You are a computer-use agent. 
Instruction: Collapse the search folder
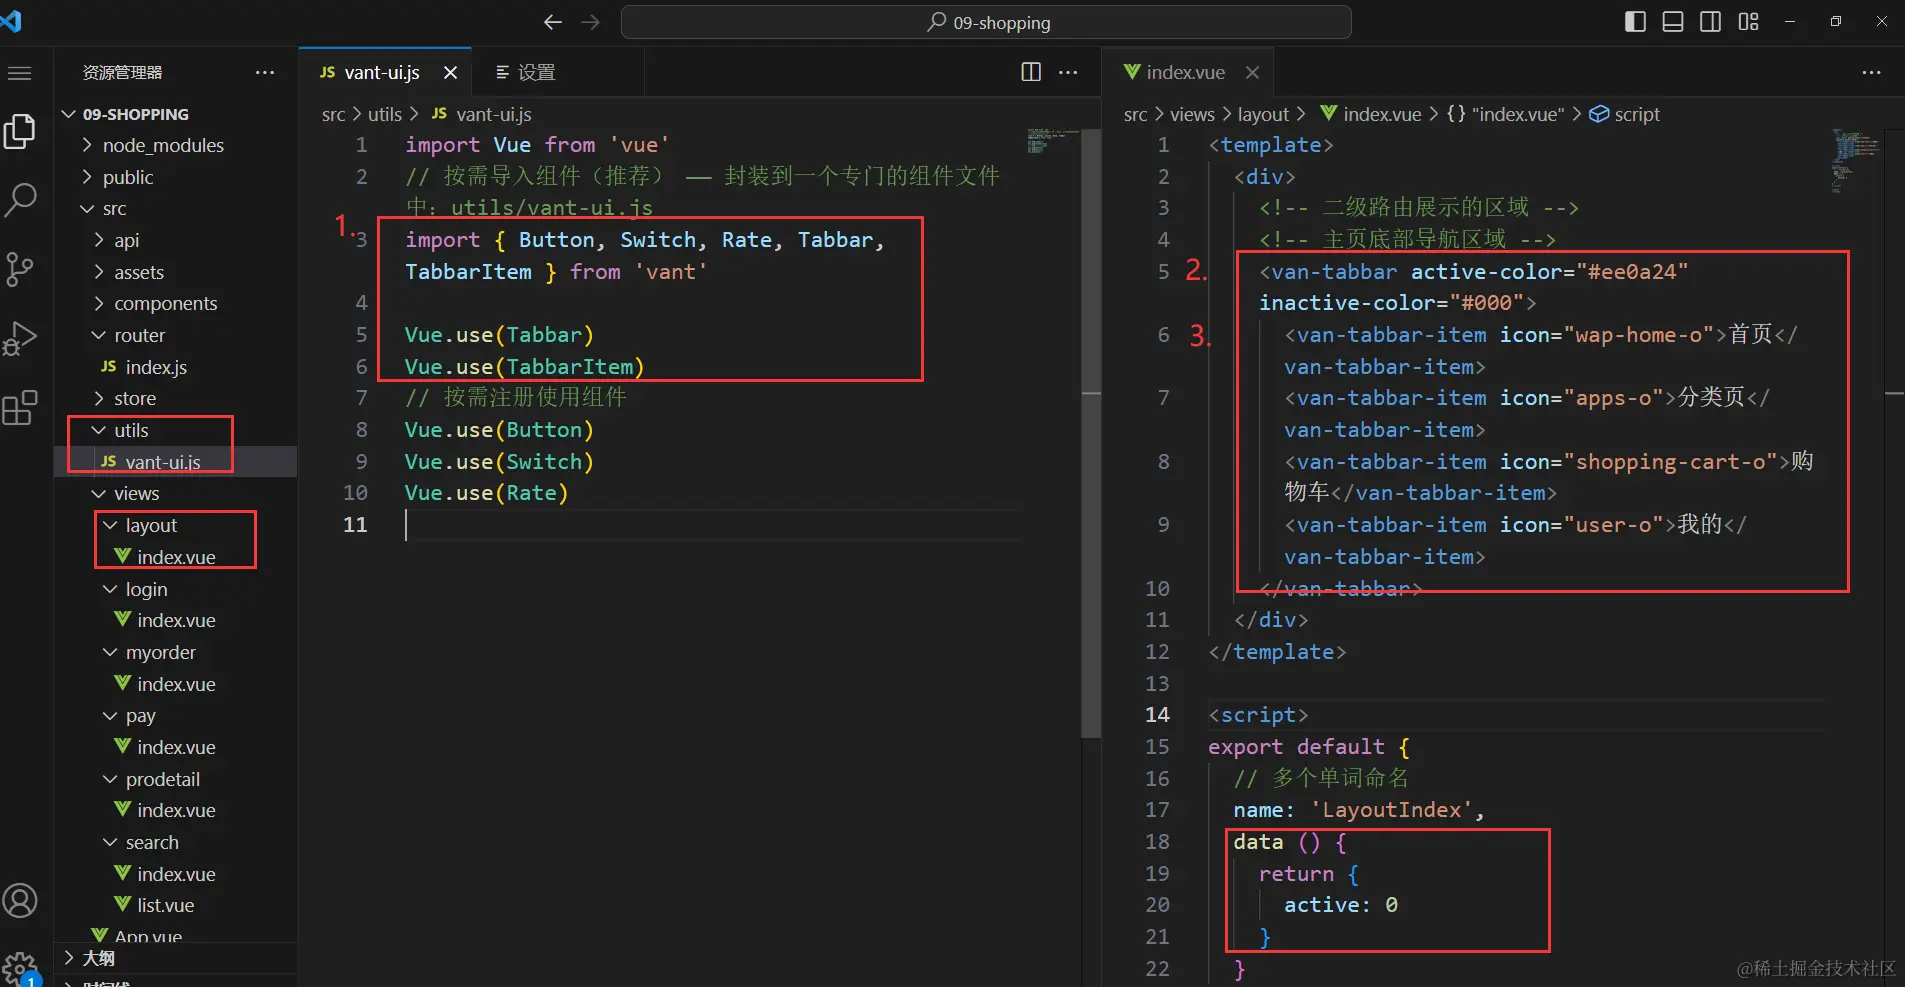tap(175, 842)
